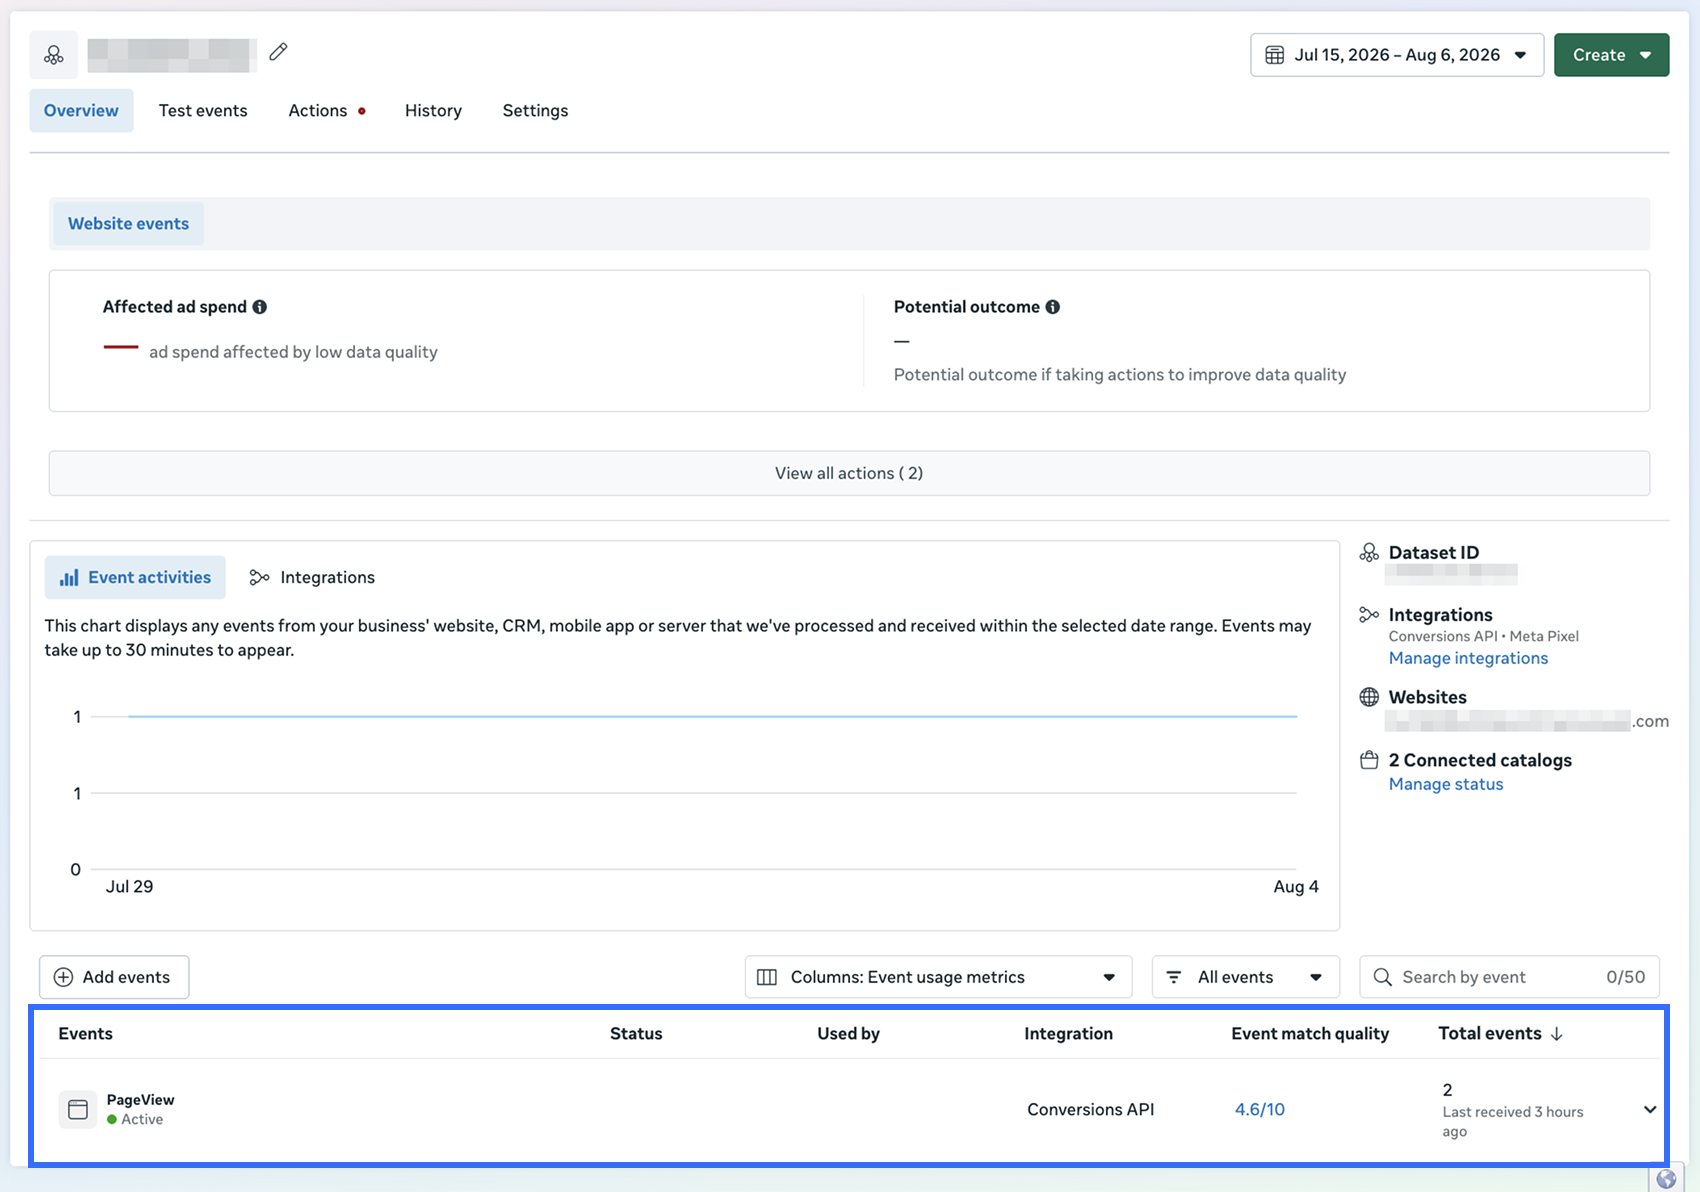Click the Conversions API integration cell
The height and width of the screenshot is (1192, 1700).
tap(1091, 1109)
